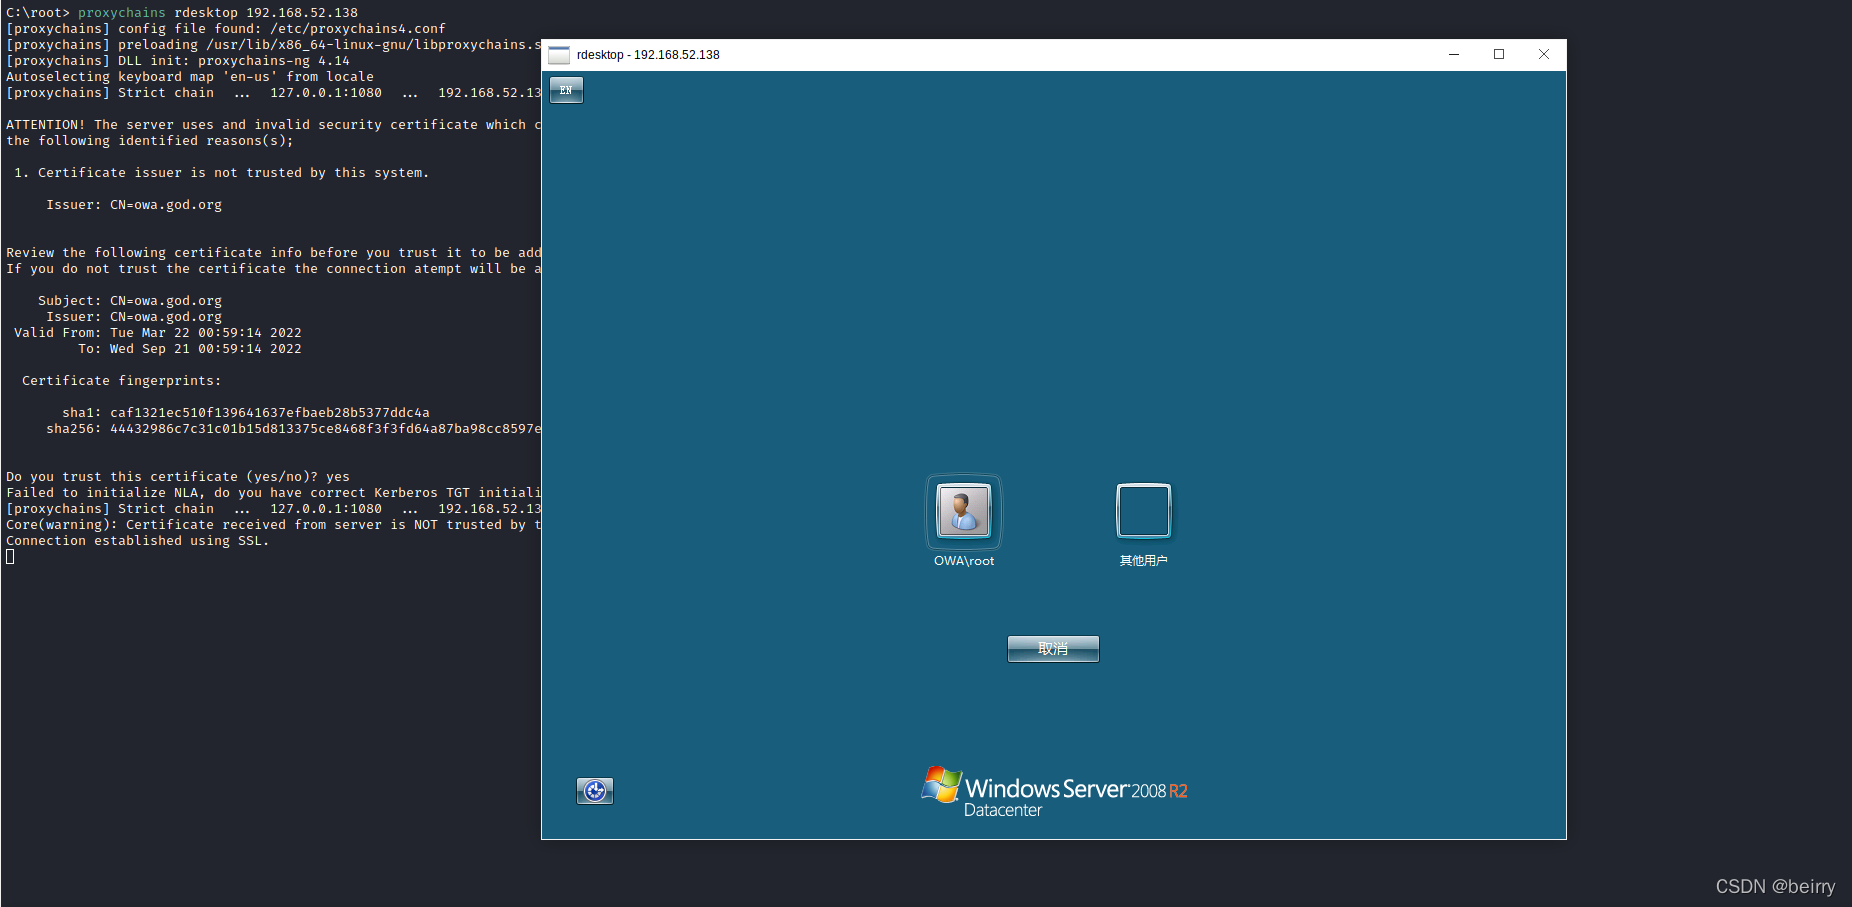Click the rdesktop - 192.168.52.138 title text
Viewport: 1852px width, 907px height.
tap(648, 55)
